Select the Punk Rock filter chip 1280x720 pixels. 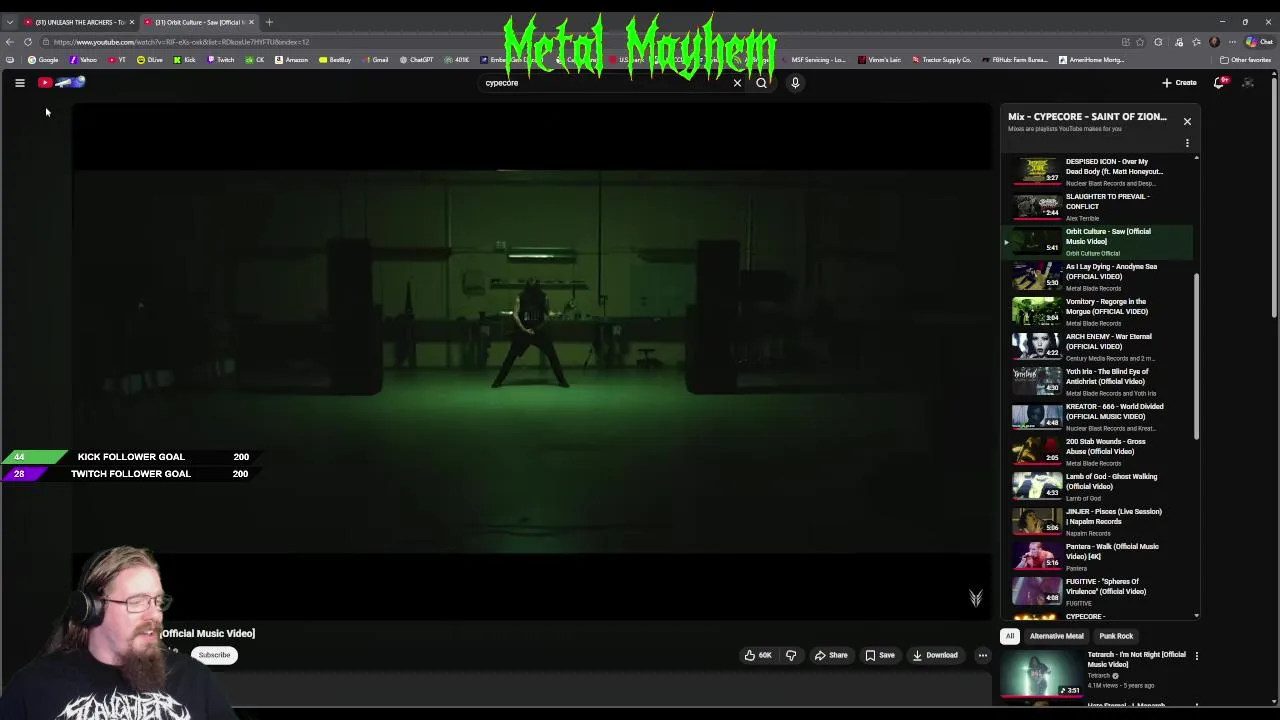[1116, 636]
